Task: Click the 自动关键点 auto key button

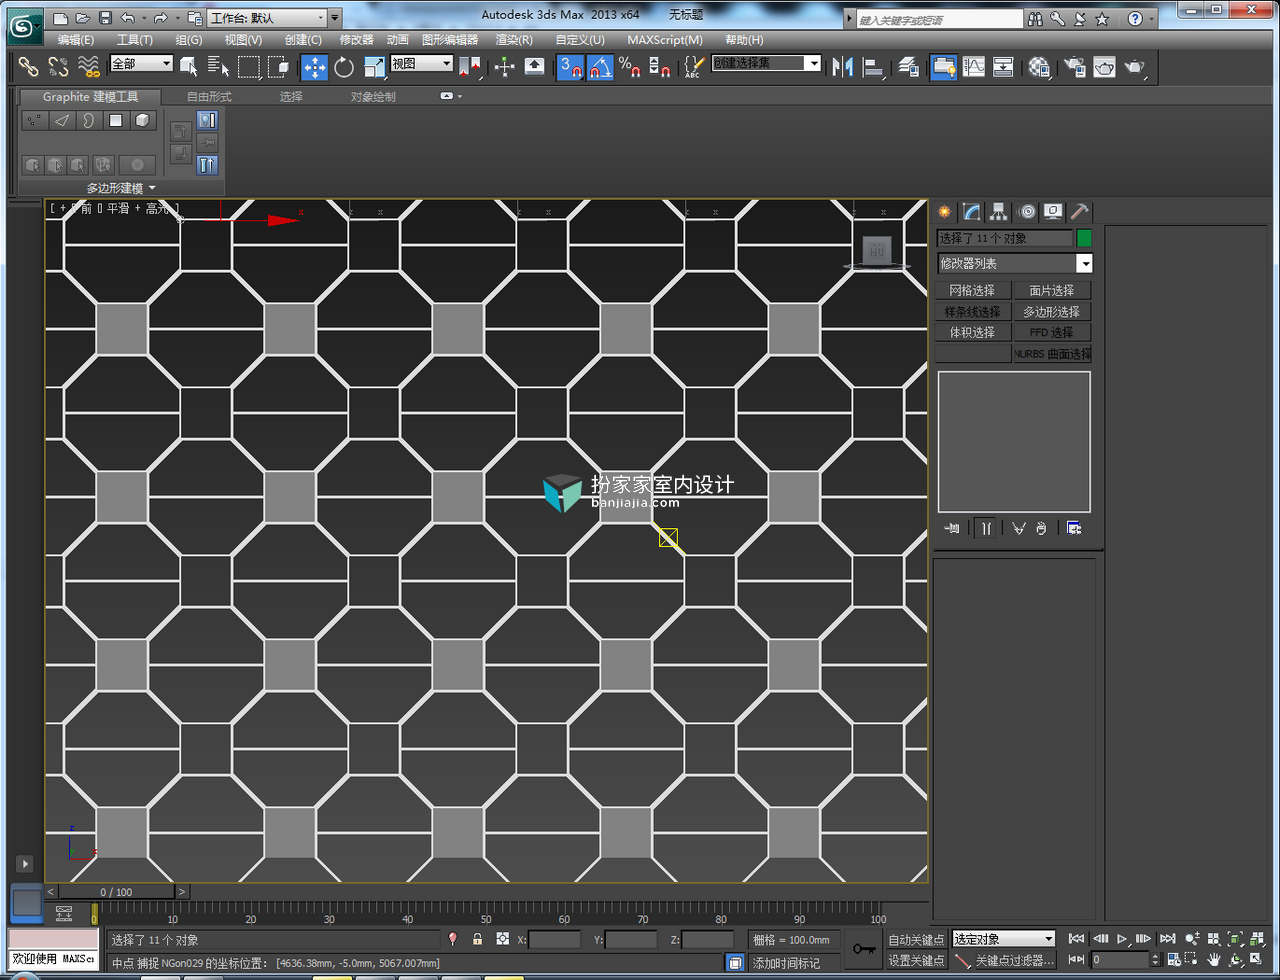Action: (917, 940)
